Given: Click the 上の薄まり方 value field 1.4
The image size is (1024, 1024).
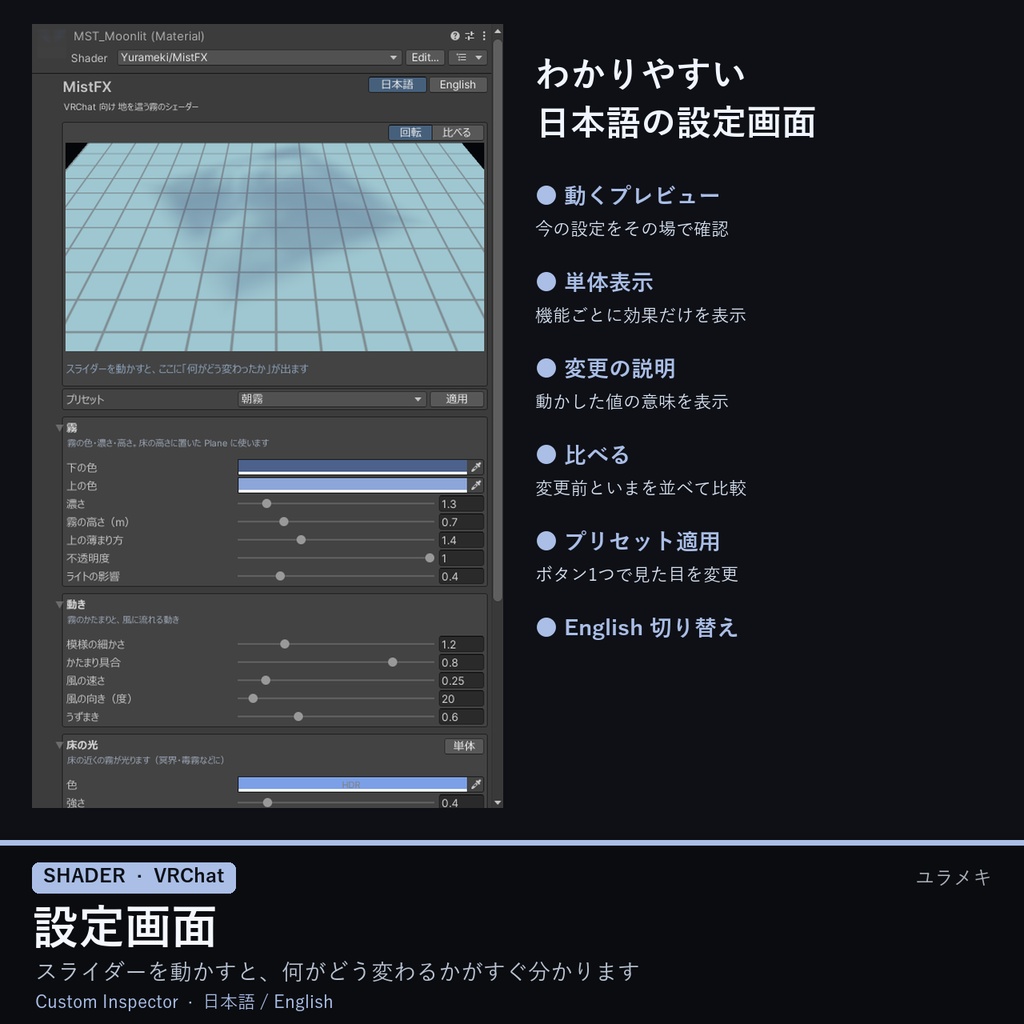Looking at the screenshot, I should point(461,540).
